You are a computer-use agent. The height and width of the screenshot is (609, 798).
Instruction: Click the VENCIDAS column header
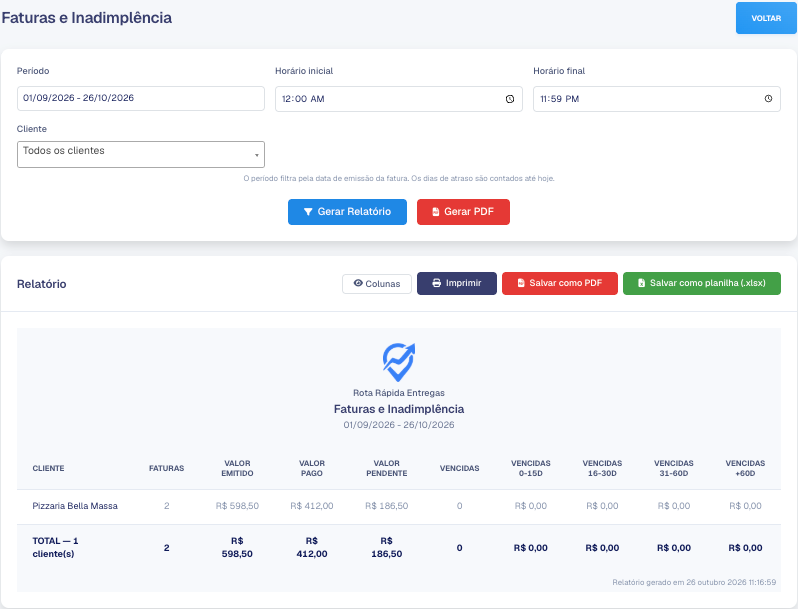[x=460, y=469]
